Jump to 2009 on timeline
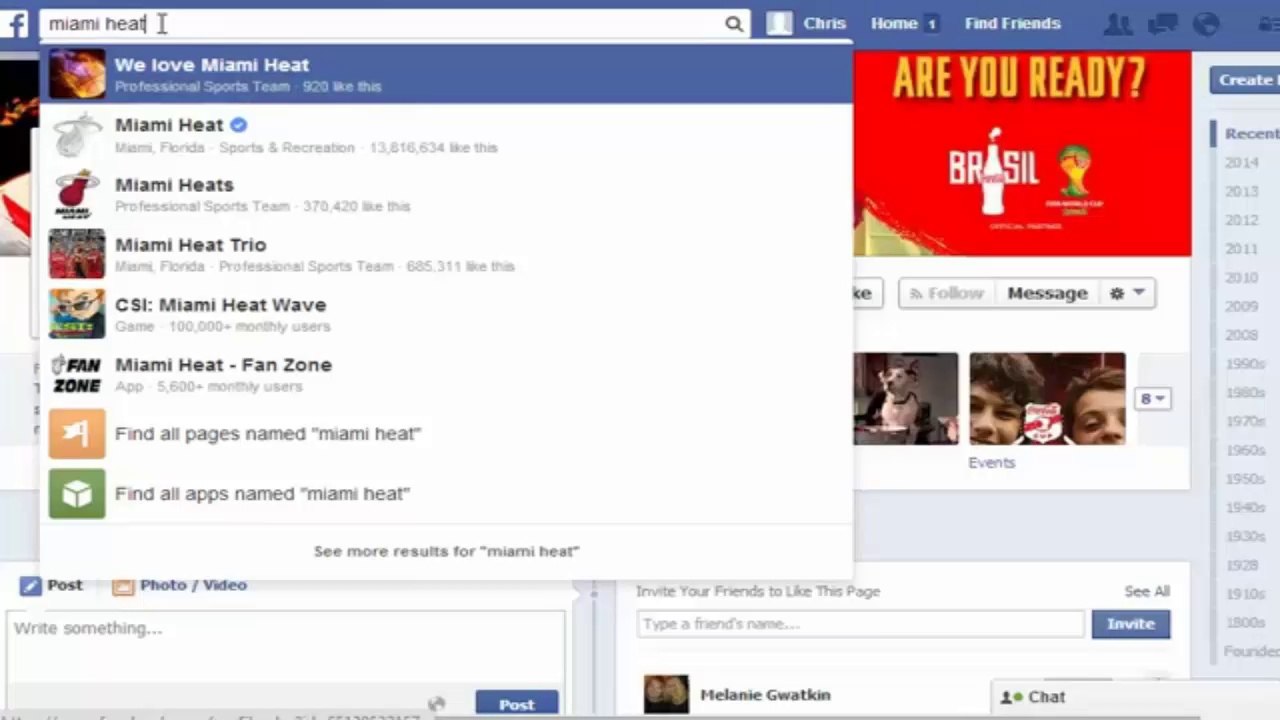1280x720 pixels. click(1242, 306)
